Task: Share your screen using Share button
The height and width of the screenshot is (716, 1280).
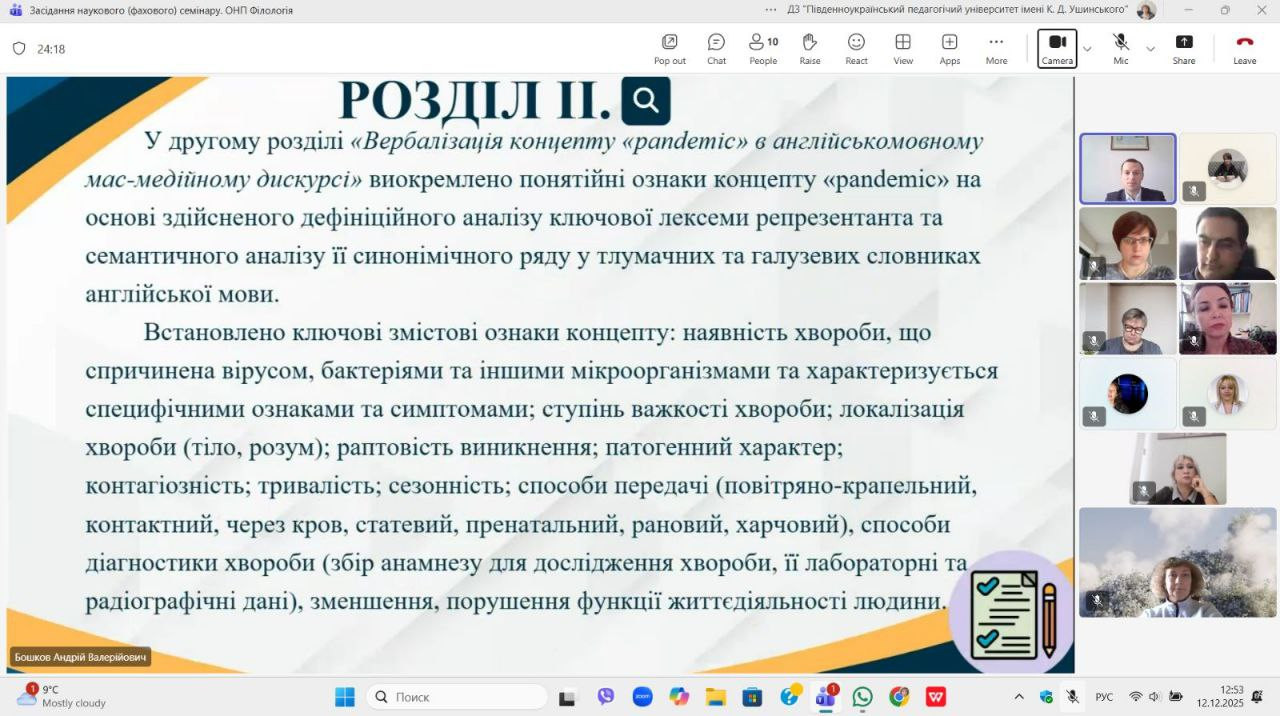Action: (x=1184, y=48)
